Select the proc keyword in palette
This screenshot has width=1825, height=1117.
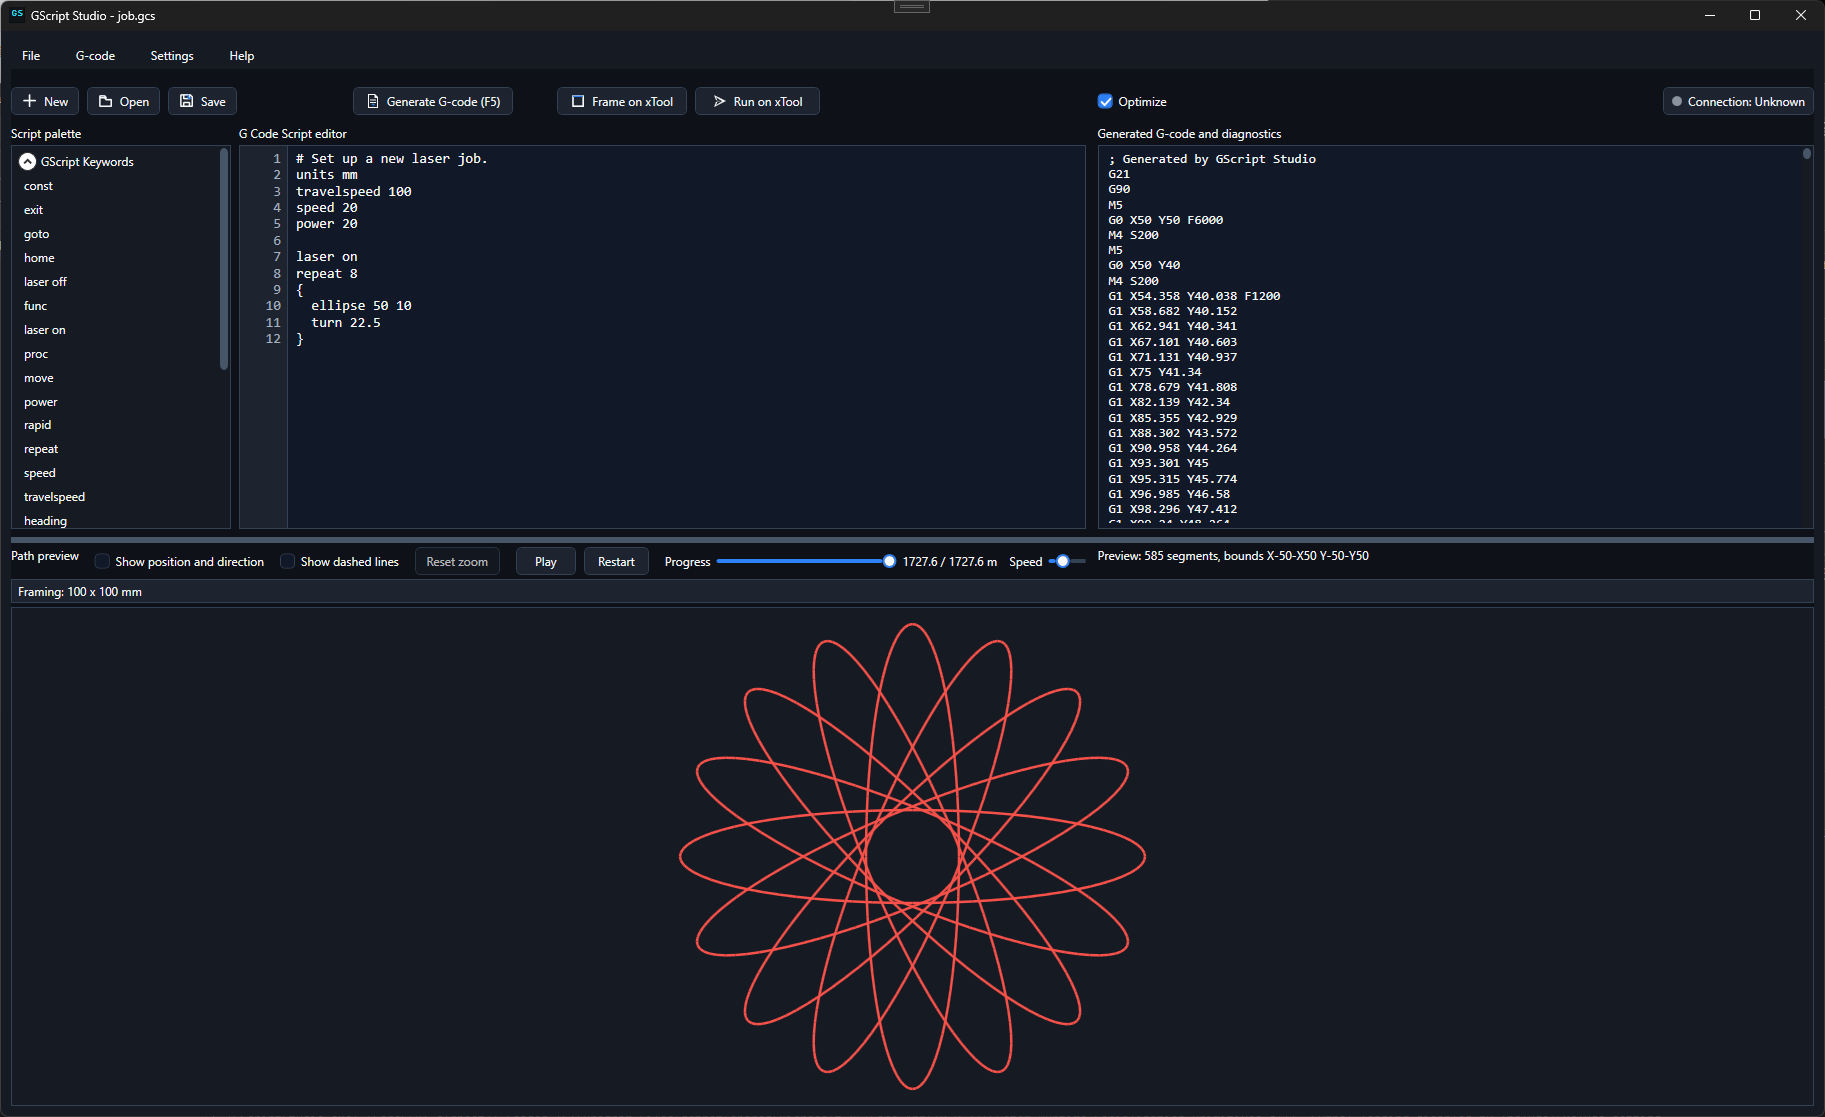(x=36, y=354)
